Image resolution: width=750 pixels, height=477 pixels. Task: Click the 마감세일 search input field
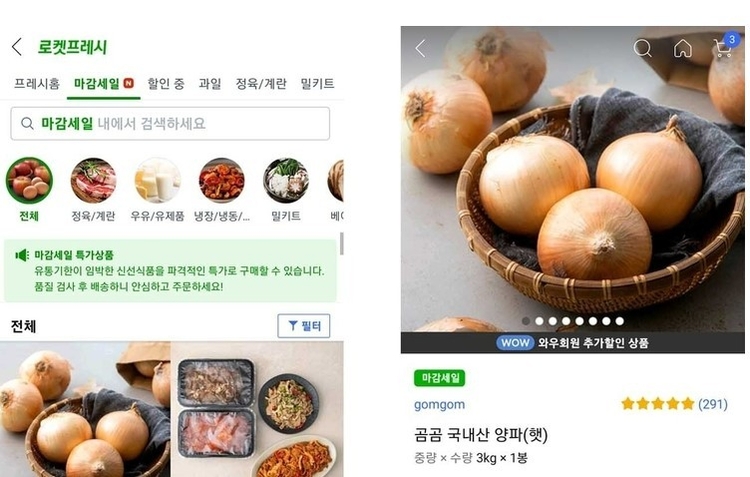170,123
